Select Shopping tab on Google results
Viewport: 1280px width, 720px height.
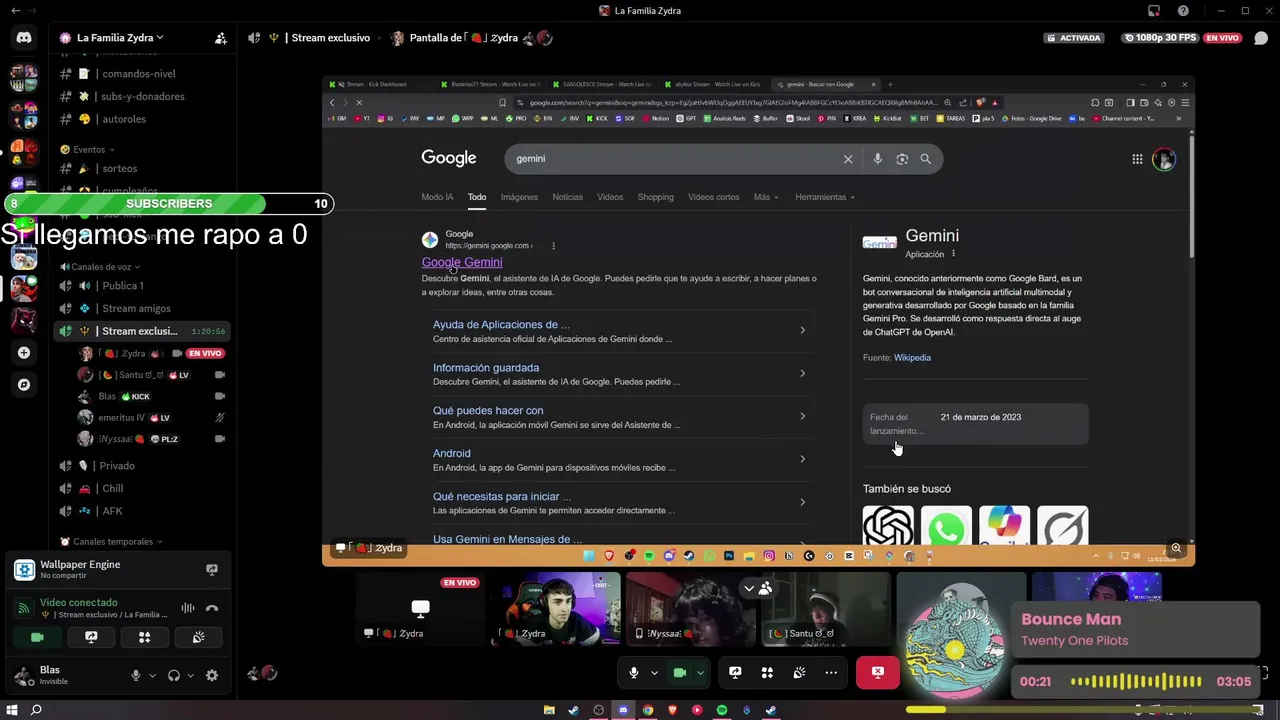656,197
